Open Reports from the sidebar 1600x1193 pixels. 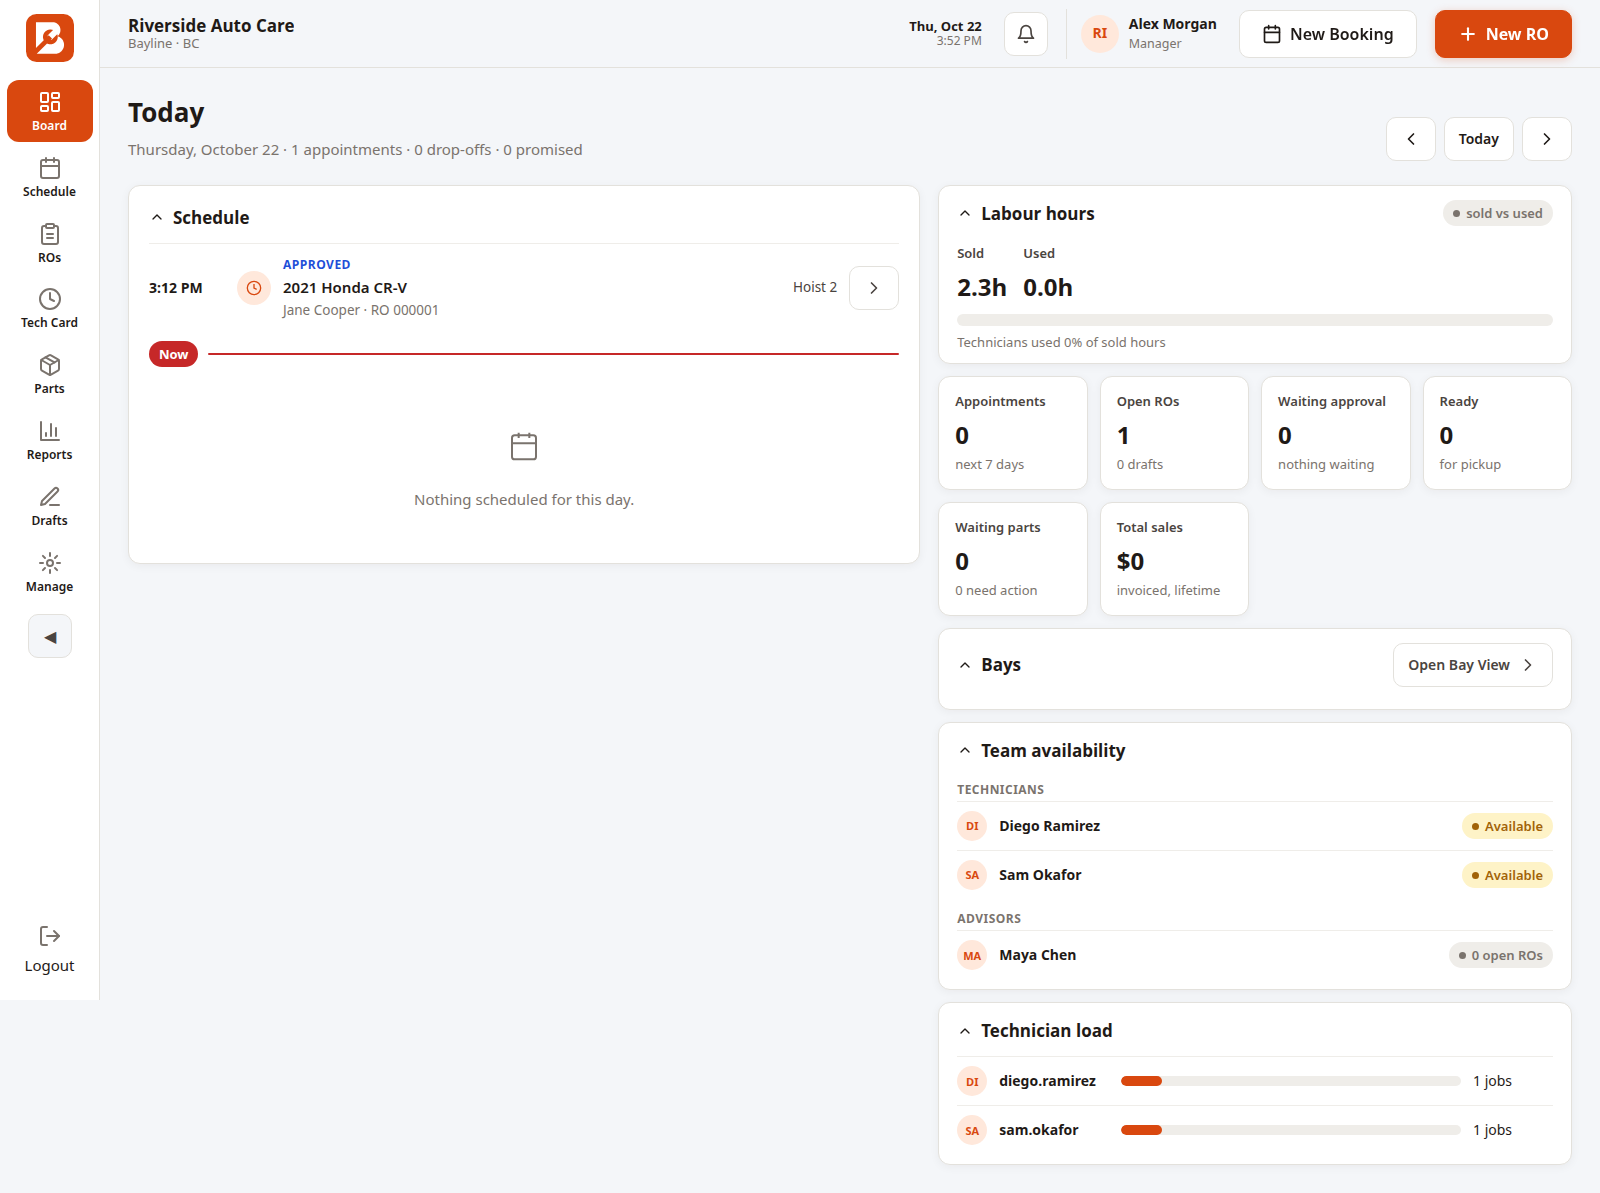[49, 440]
